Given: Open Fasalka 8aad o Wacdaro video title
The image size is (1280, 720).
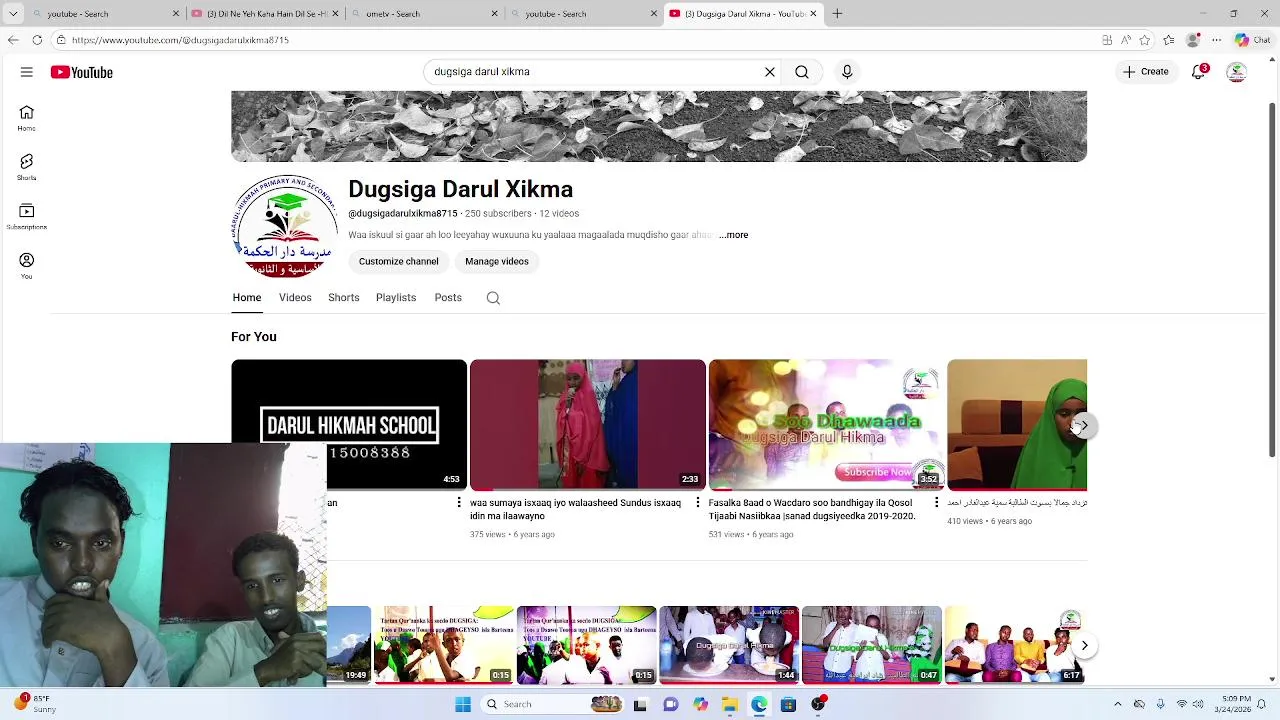Looking at the screenshot, I should pyautogui.click(x=812, y=509).
